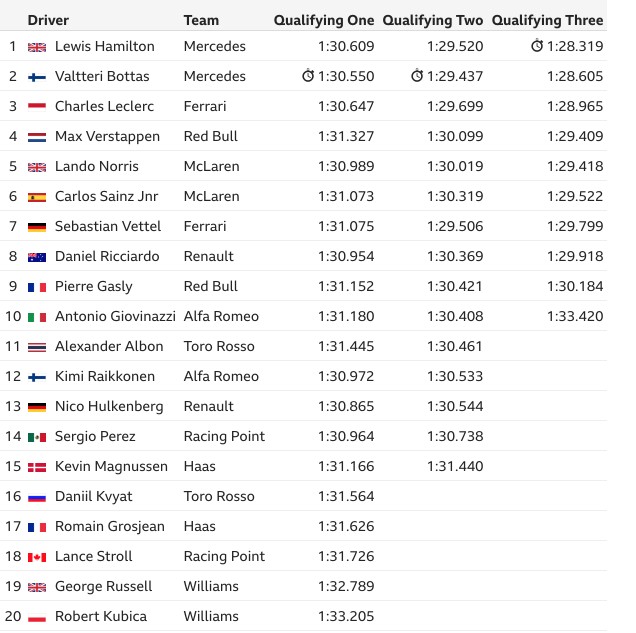Click the Finnish flag beside Valtteri Bottas
This screenshot has height=633, width=636.
(37, 77)
